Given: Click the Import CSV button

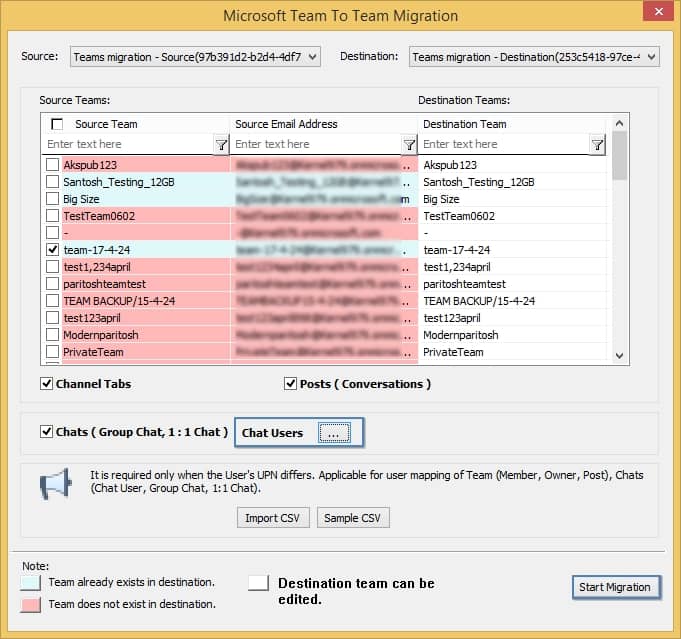Looking at the screenshot, I should click(273, 518).
